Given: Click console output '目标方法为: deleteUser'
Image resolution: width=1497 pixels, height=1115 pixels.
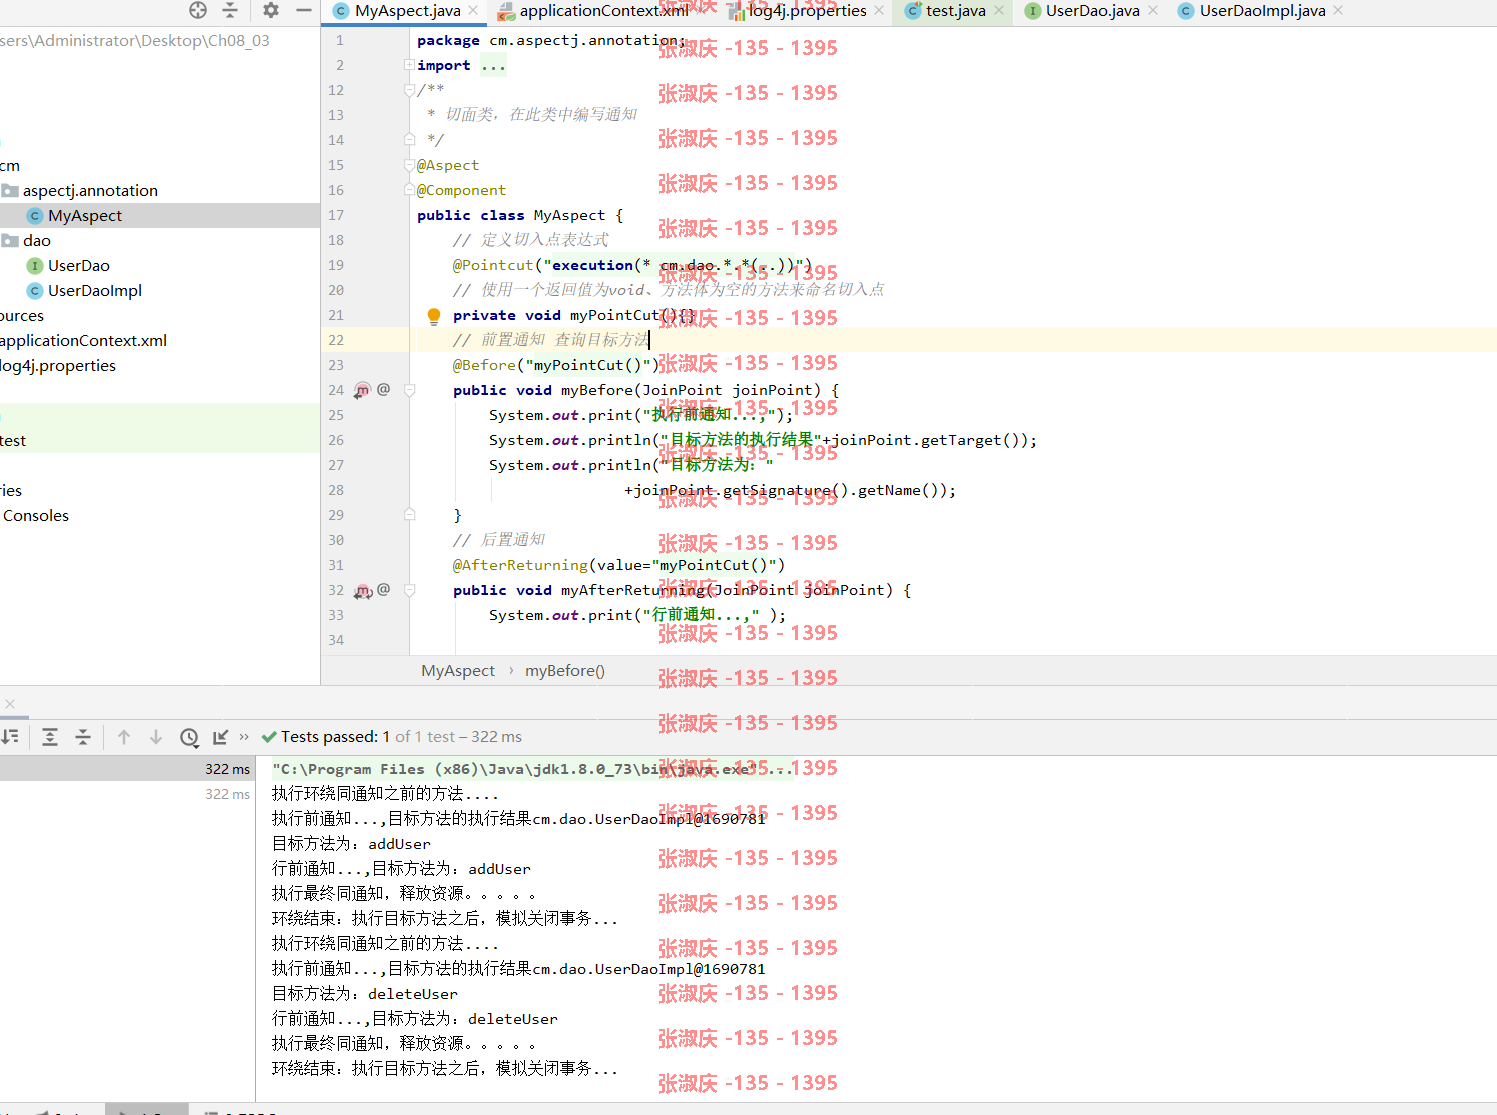Looking at the screenshot, I should (x=365, y=994).
